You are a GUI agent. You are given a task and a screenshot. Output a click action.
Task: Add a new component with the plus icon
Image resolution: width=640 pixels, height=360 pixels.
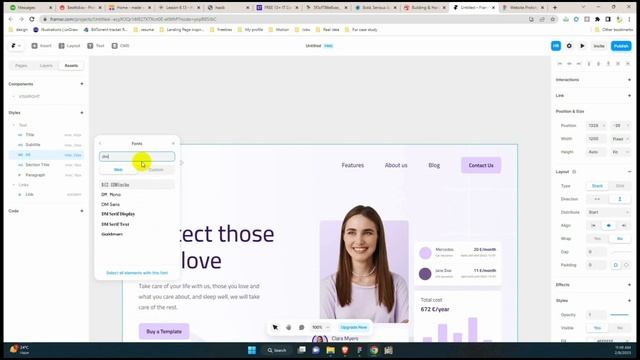click(x=82, y=84)
